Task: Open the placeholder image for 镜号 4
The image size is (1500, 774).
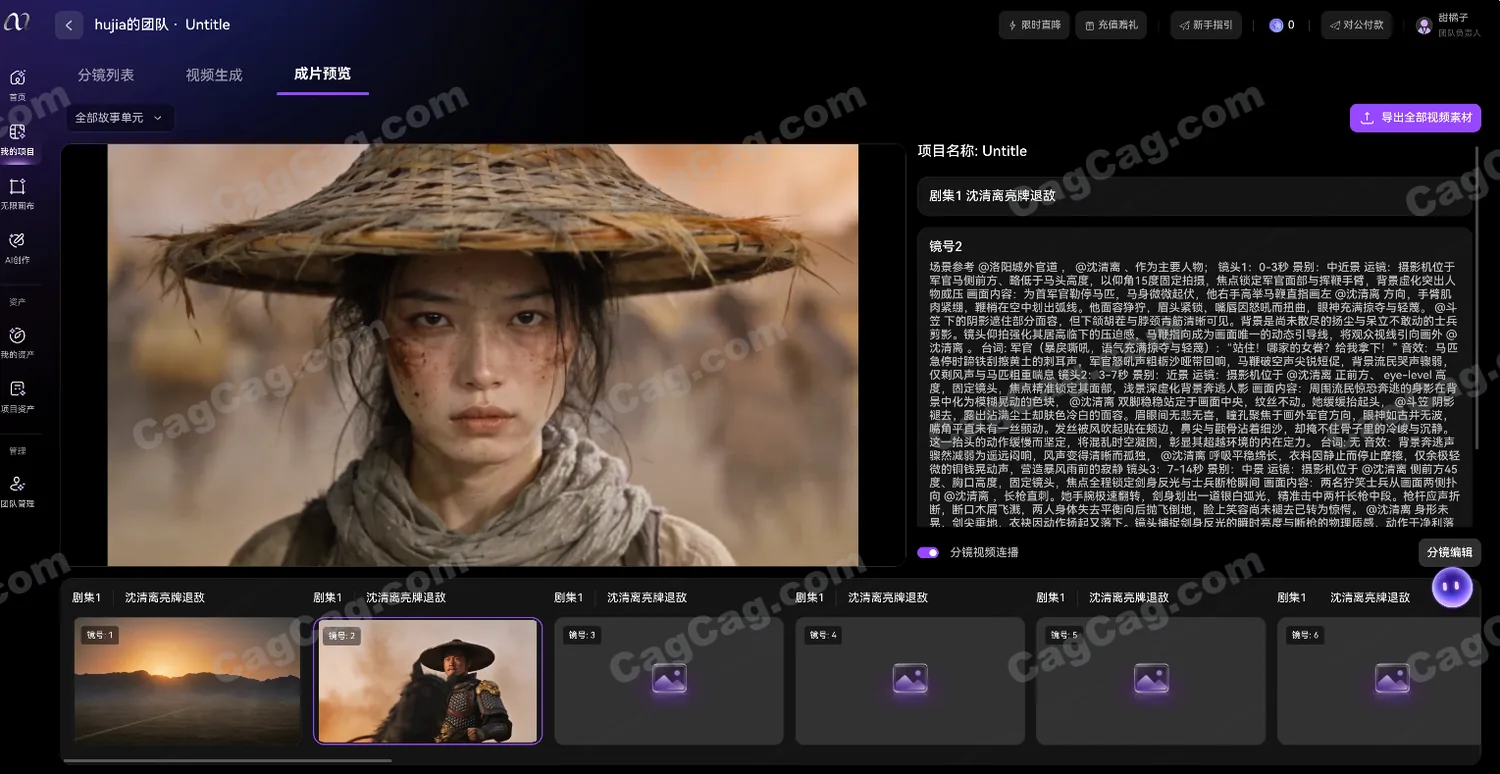Action: [910, 679]
